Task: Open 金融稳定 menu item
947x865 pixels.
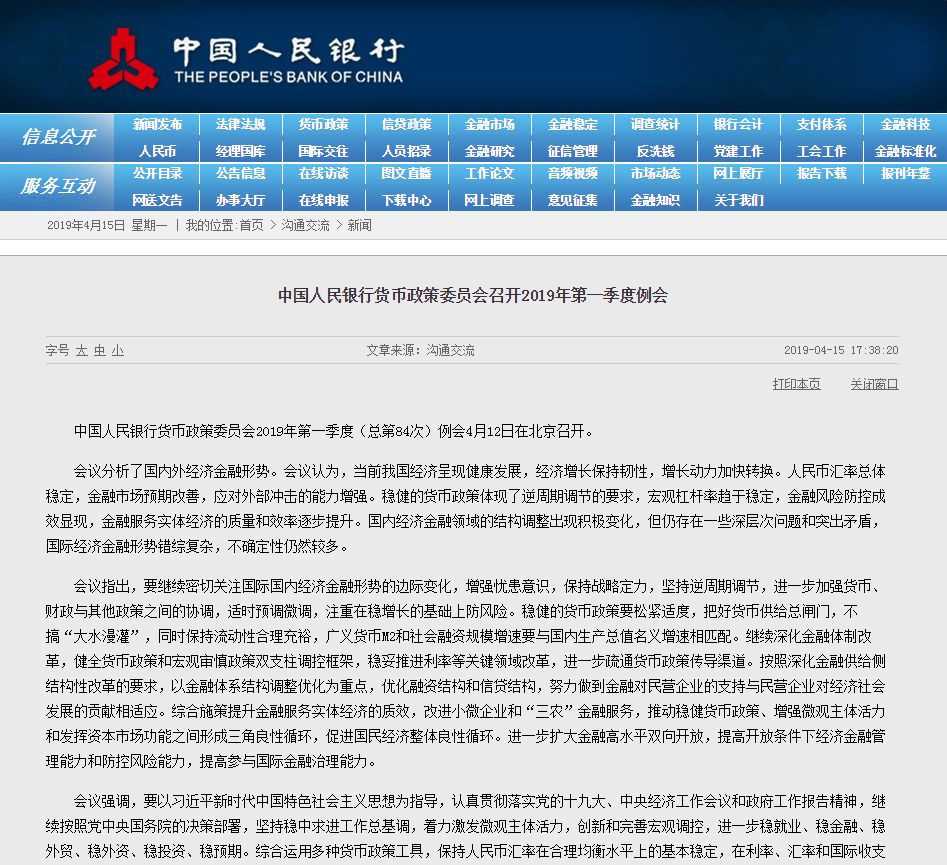Action: click(573, 124)
